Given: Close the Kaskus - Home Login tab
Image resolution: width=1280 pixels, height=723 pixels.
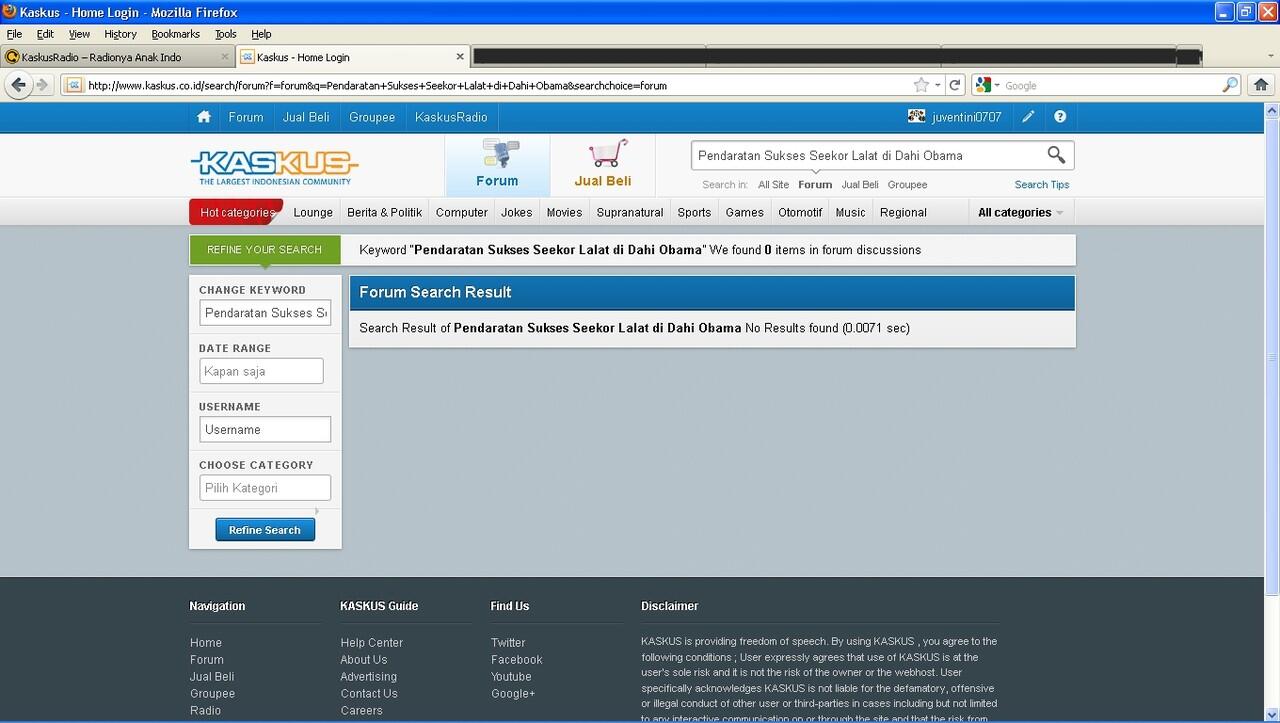Looking at the screenshot, I should point(460,57).
